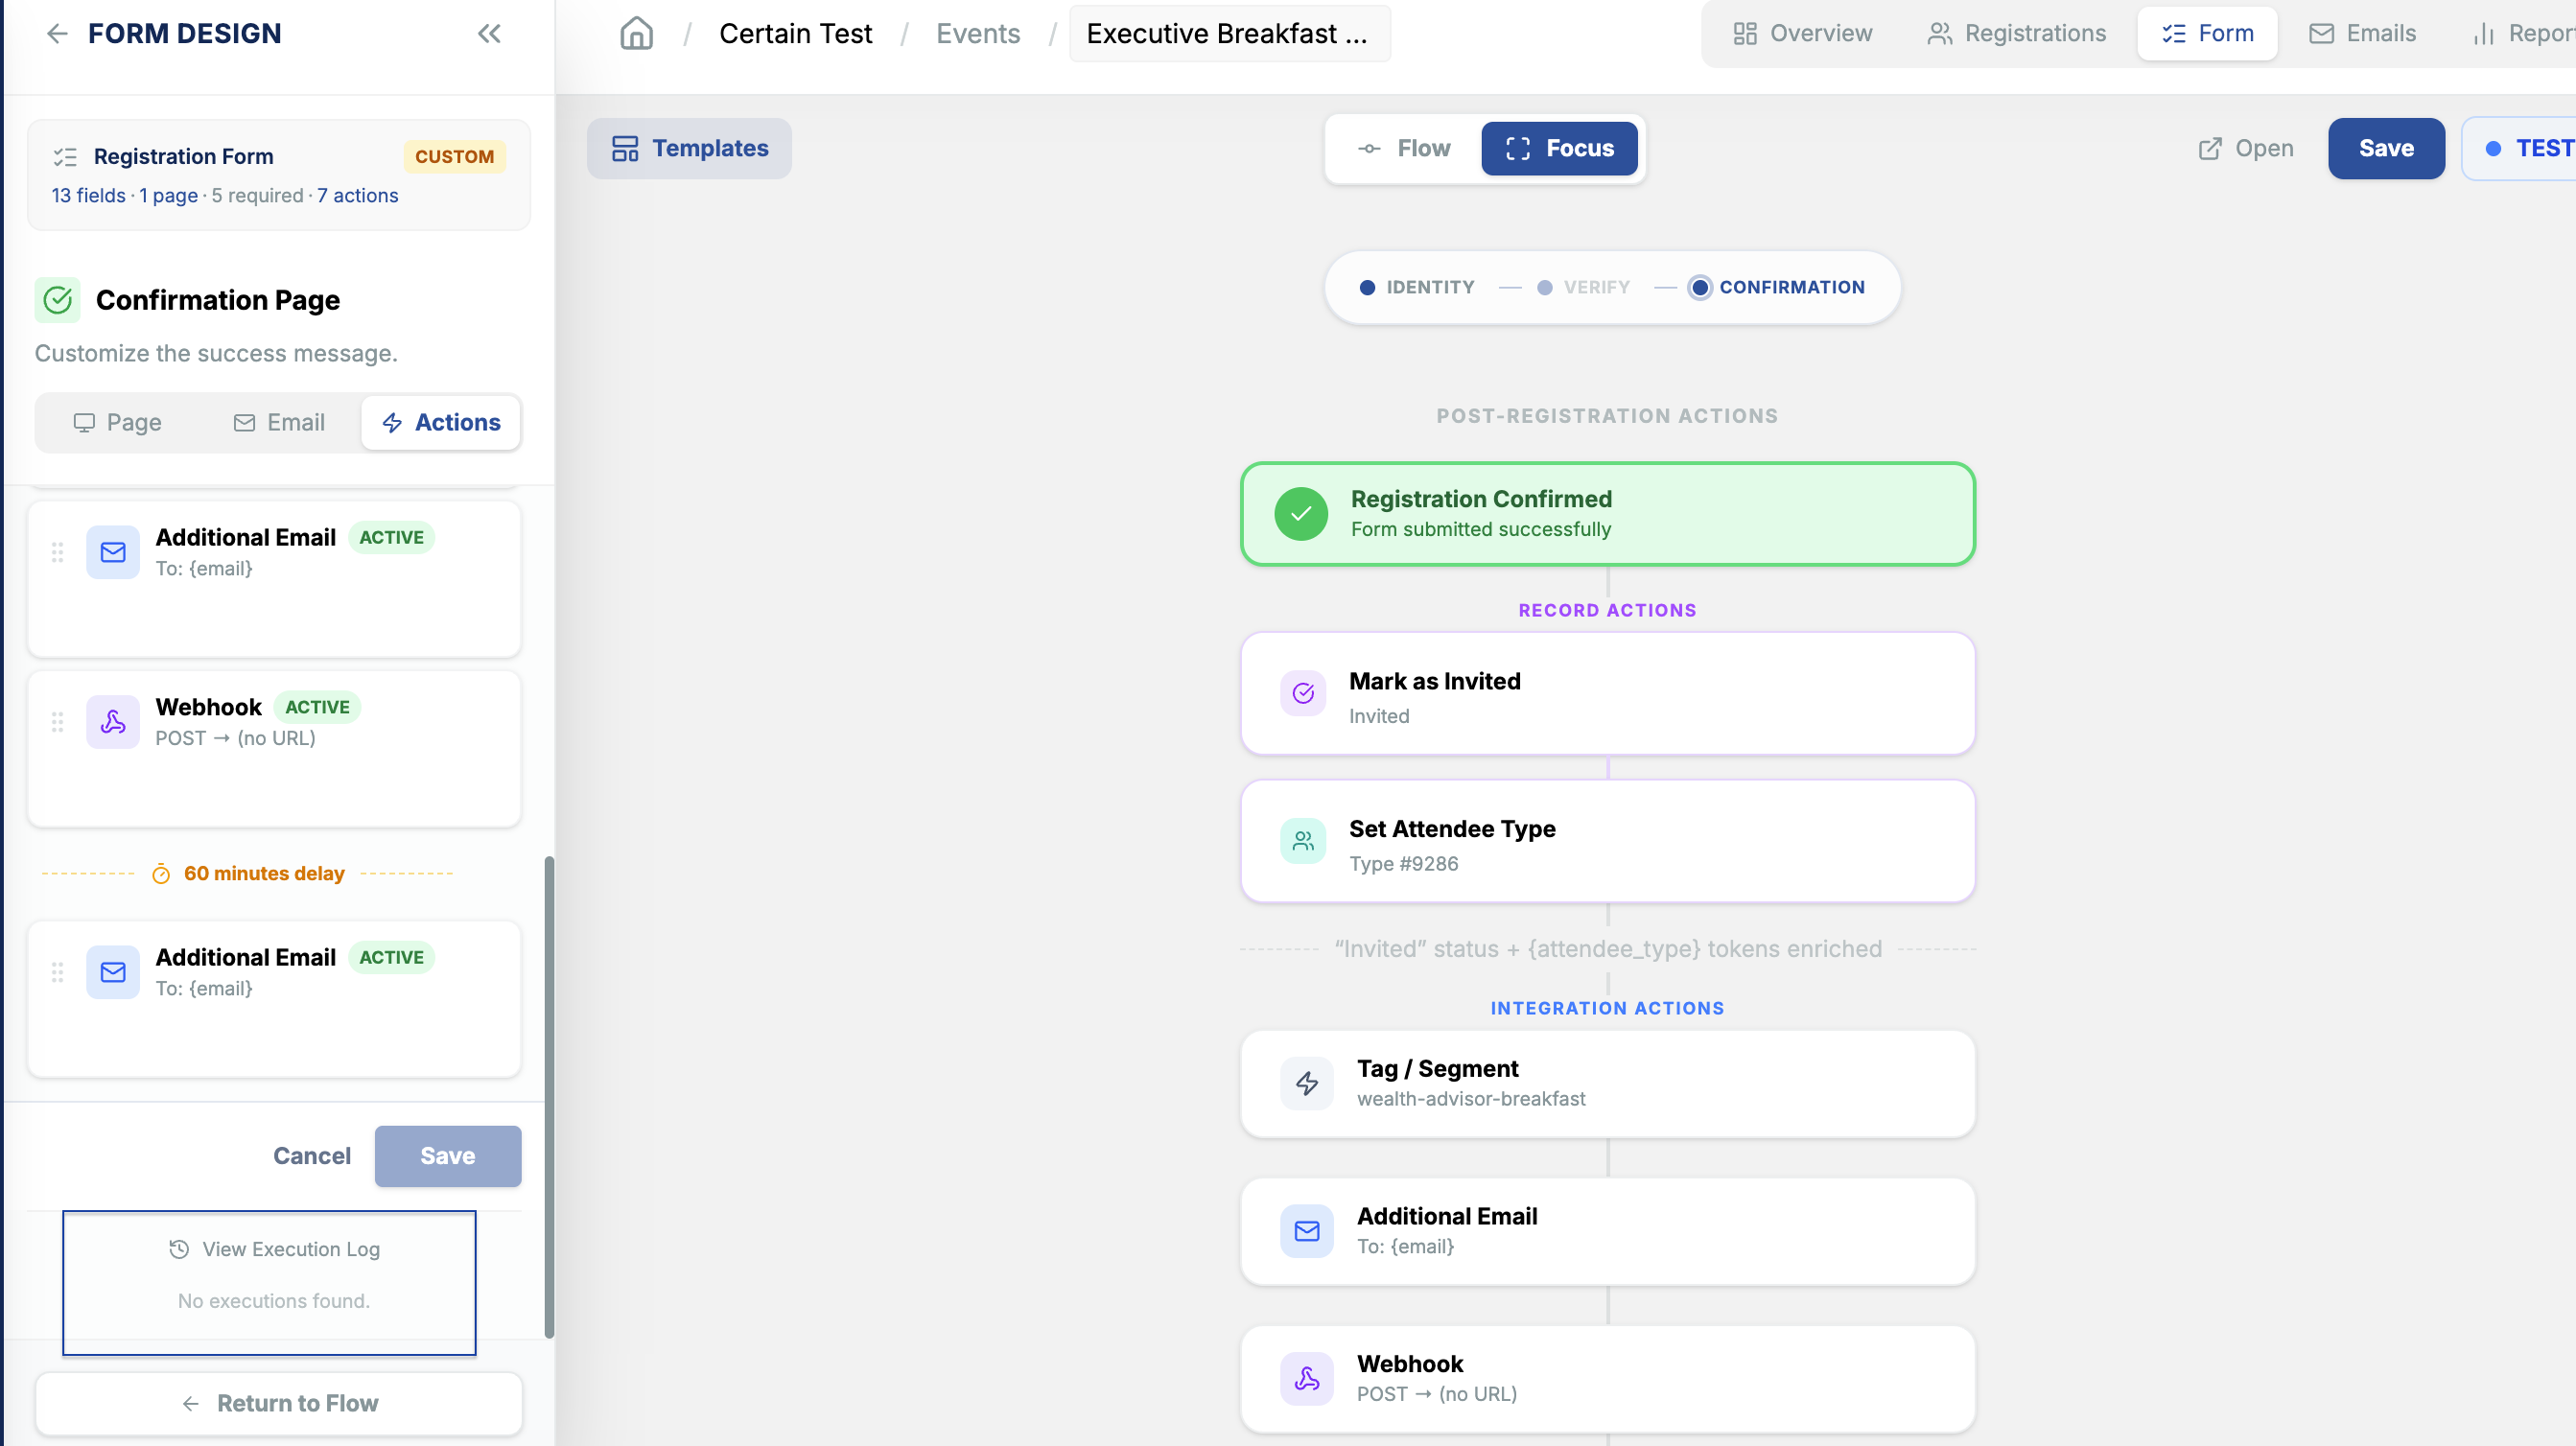Click the Mark as Invited purple icon
Viewport: 2576px width, 1446px height.
pyautogui.click(x=1303, y=693)
